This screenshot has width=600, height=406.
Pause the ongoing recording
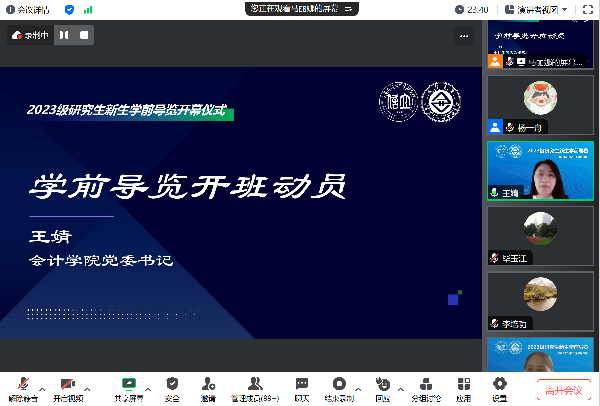click(x=64, y=35)
